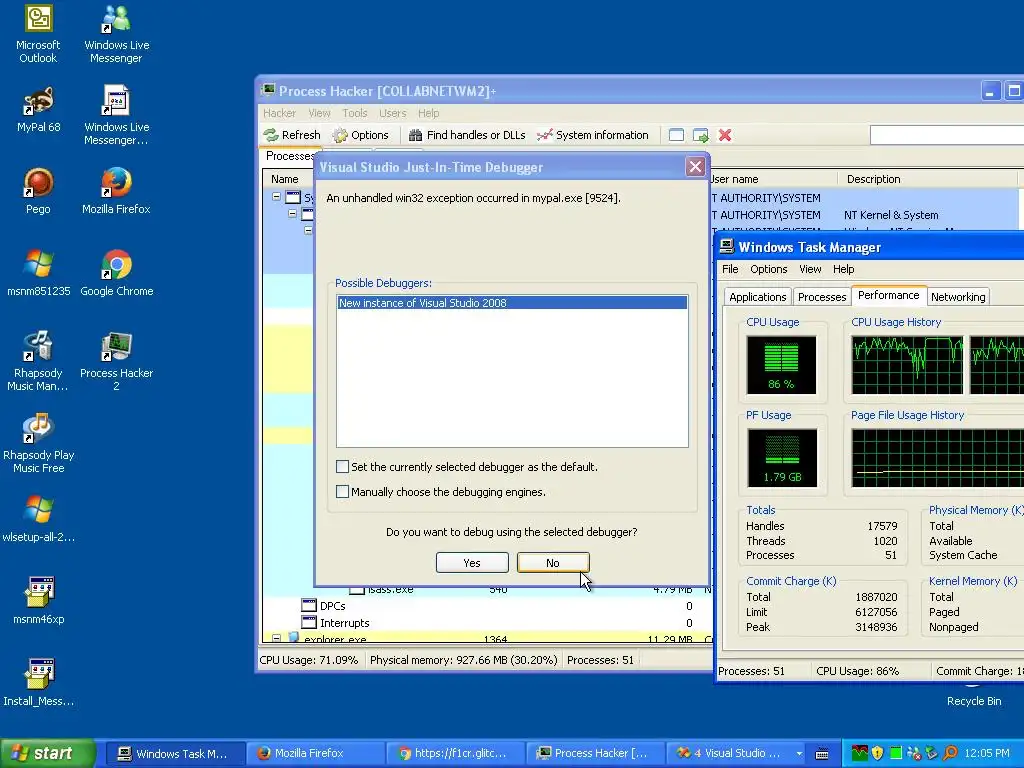Check 'Set the currently selected debugger as the default'
Screen dimensions: 1024x768
coord(342,466)
